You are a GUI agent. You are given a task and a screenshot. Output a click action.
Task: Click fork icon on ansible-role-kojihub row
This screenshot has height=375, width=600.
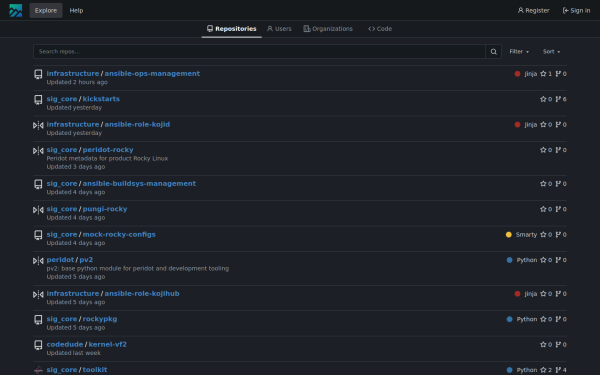pyautogui.click(x=558, y=293)
